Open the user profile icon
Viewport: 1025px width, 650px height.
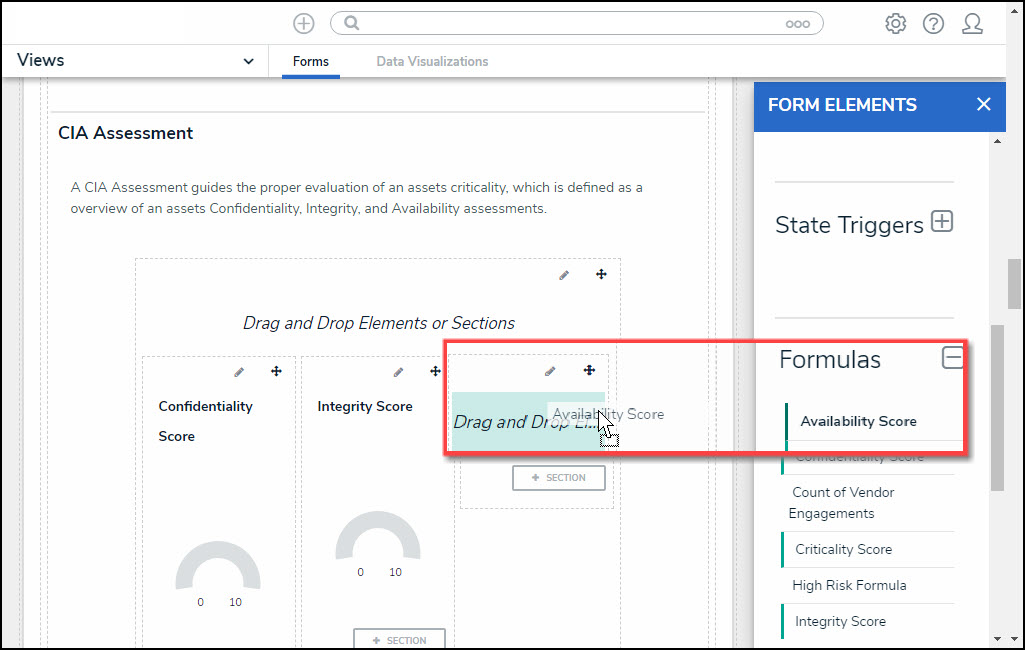click(x=972, y=24)
